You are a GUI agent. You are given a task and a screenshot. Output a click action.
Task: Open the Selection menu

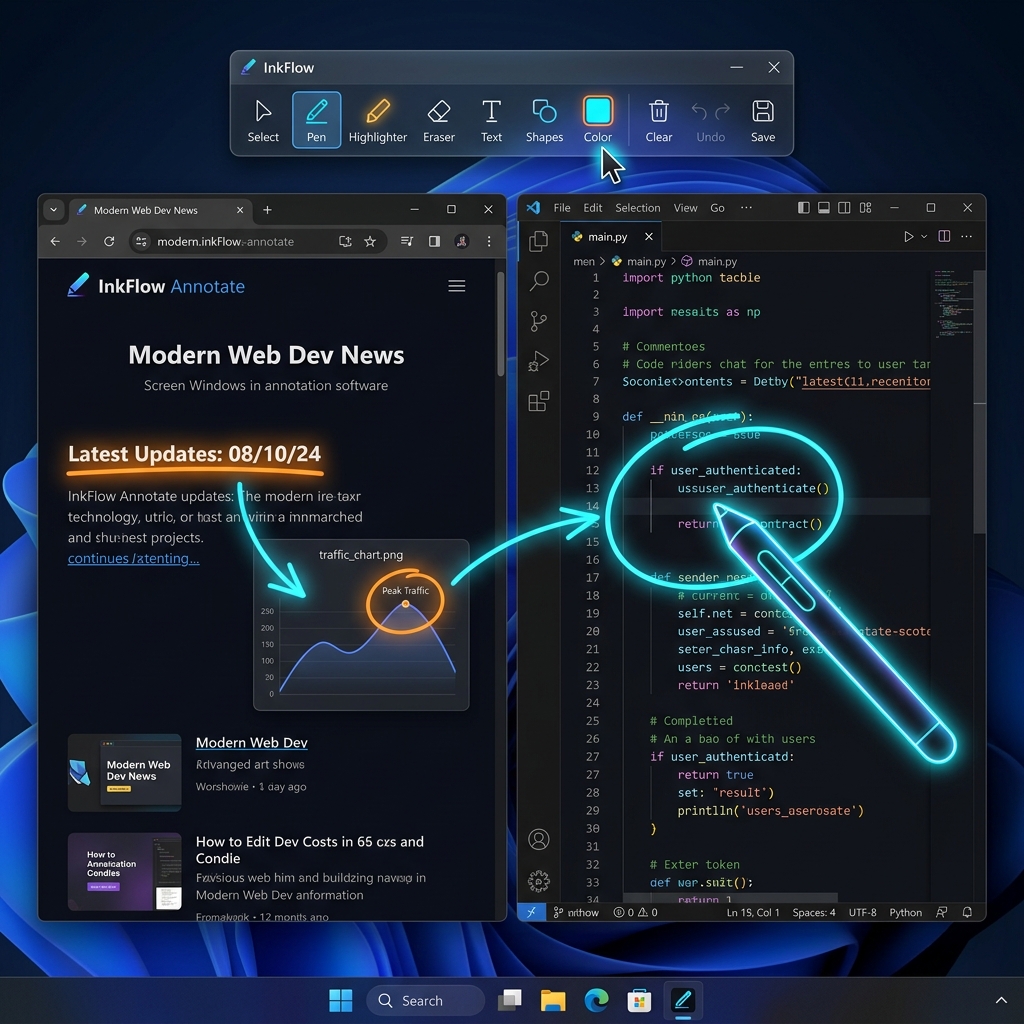point(637,208)
